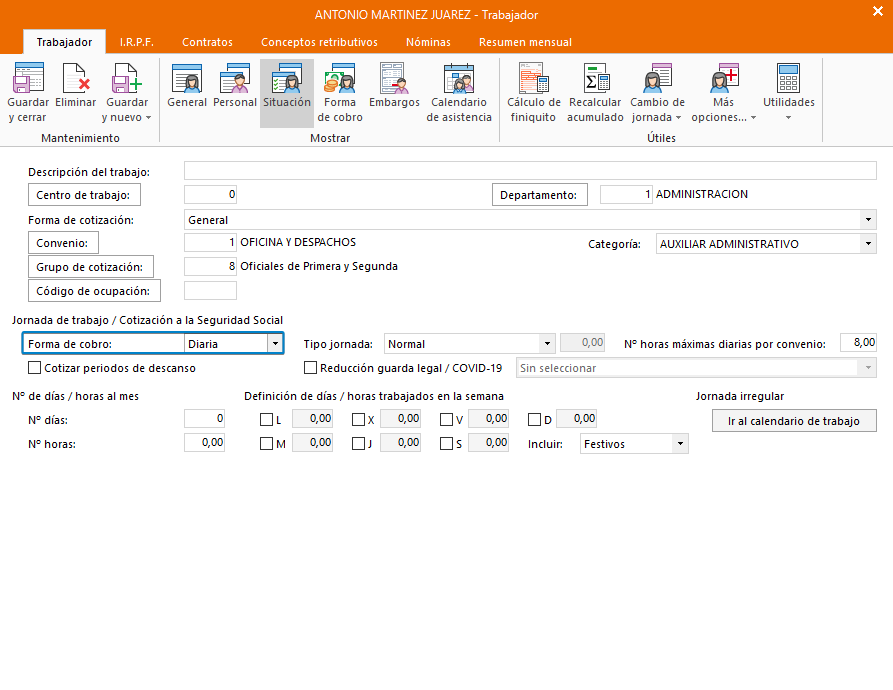Open the Forma de cobro ribbon icon

(x=339, y=79)
